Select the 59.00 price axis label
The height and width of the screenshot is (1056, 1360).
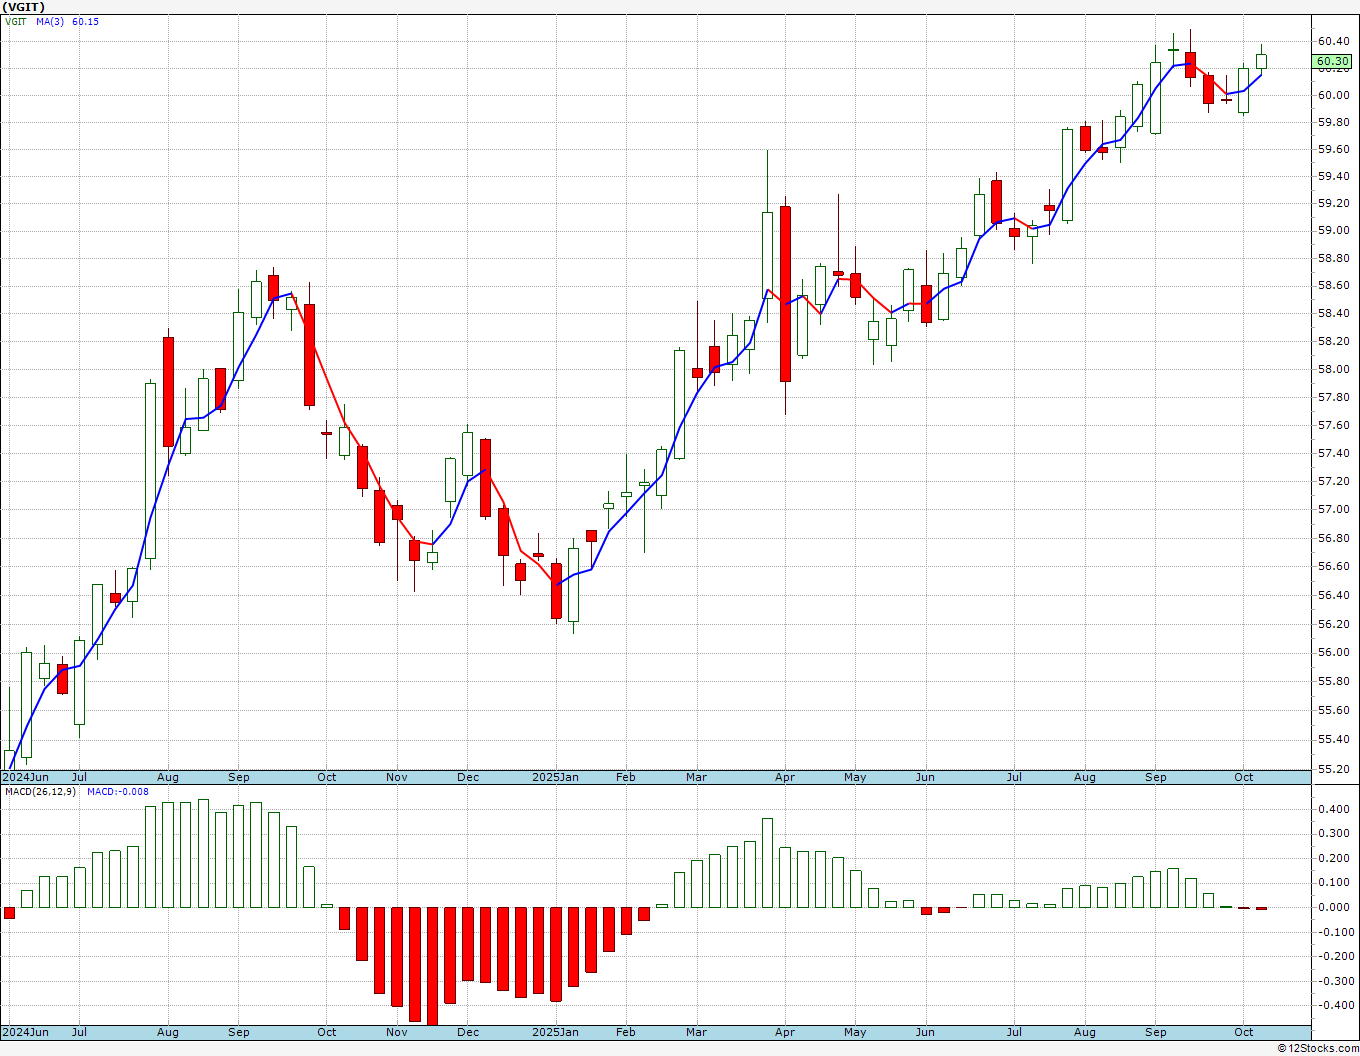pyautogui.click(x=1333, y=231)
